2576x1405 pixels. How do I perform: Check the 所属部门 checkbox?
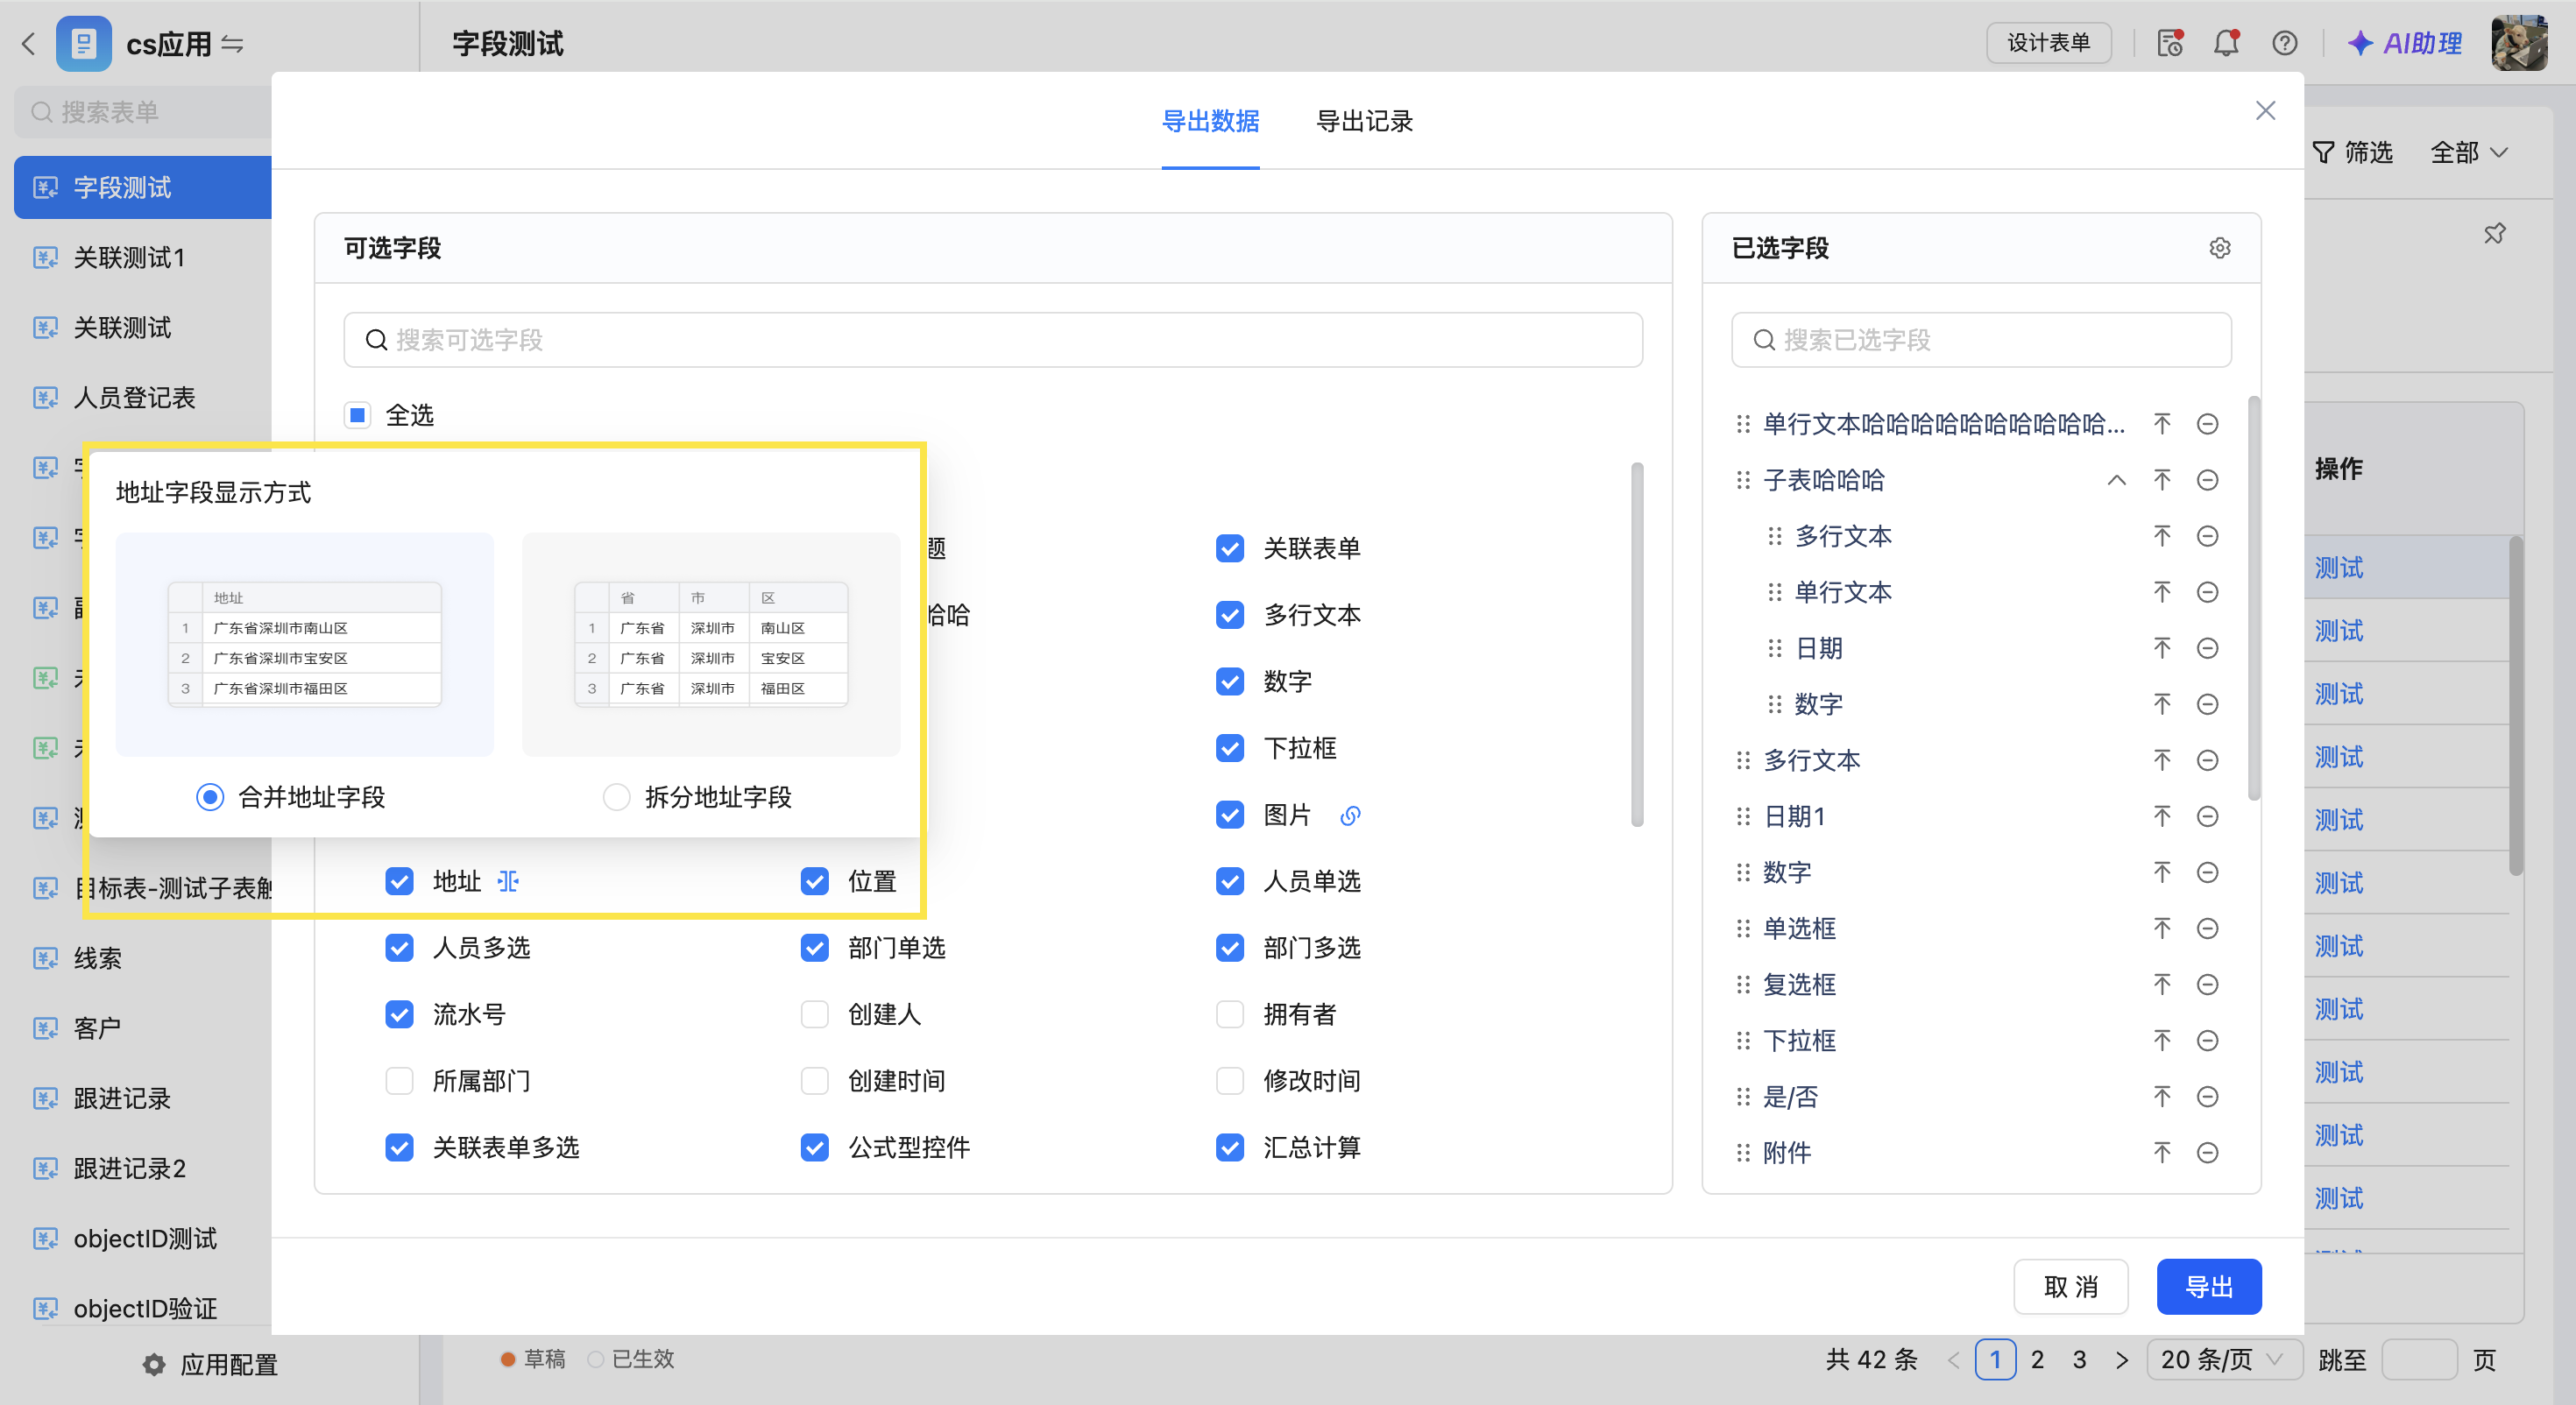[x=399, y=1081]
